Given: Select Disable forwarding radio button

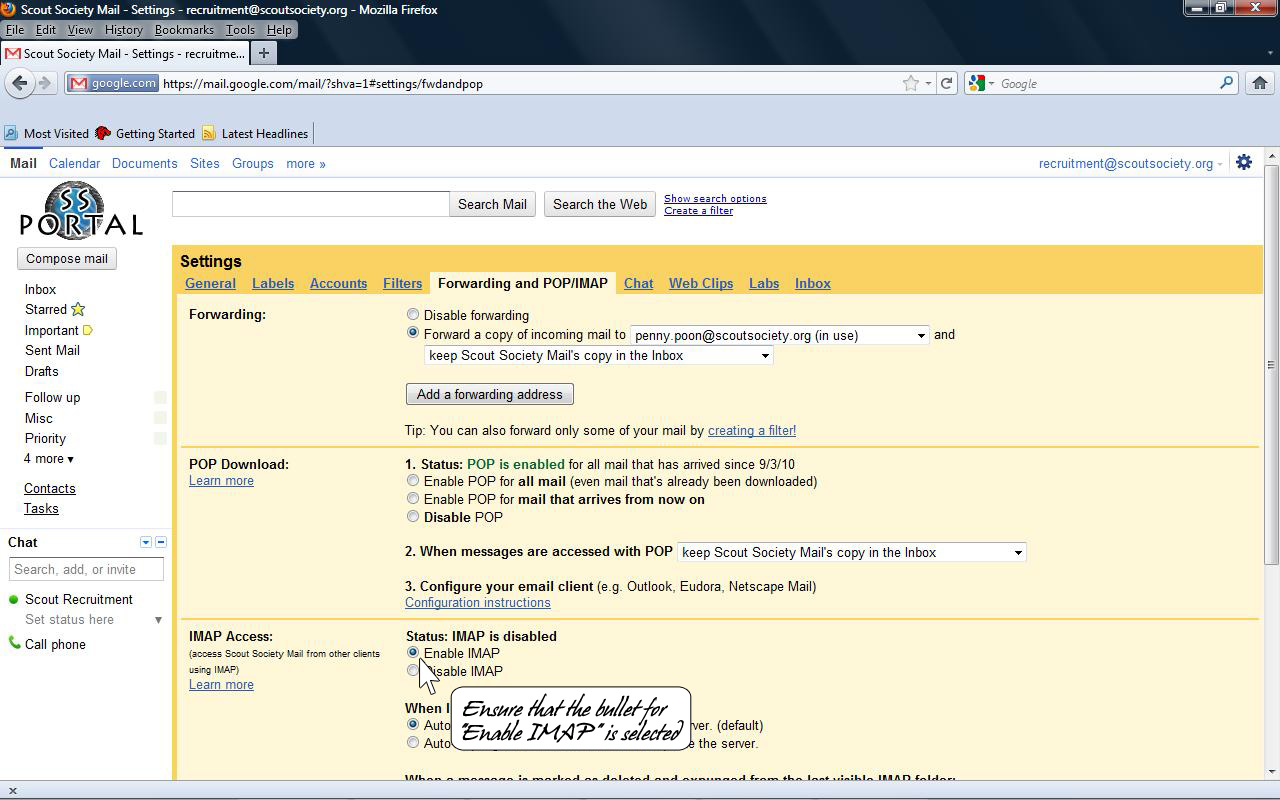Looking at the screenshot, I should click(x=413, y=315).
